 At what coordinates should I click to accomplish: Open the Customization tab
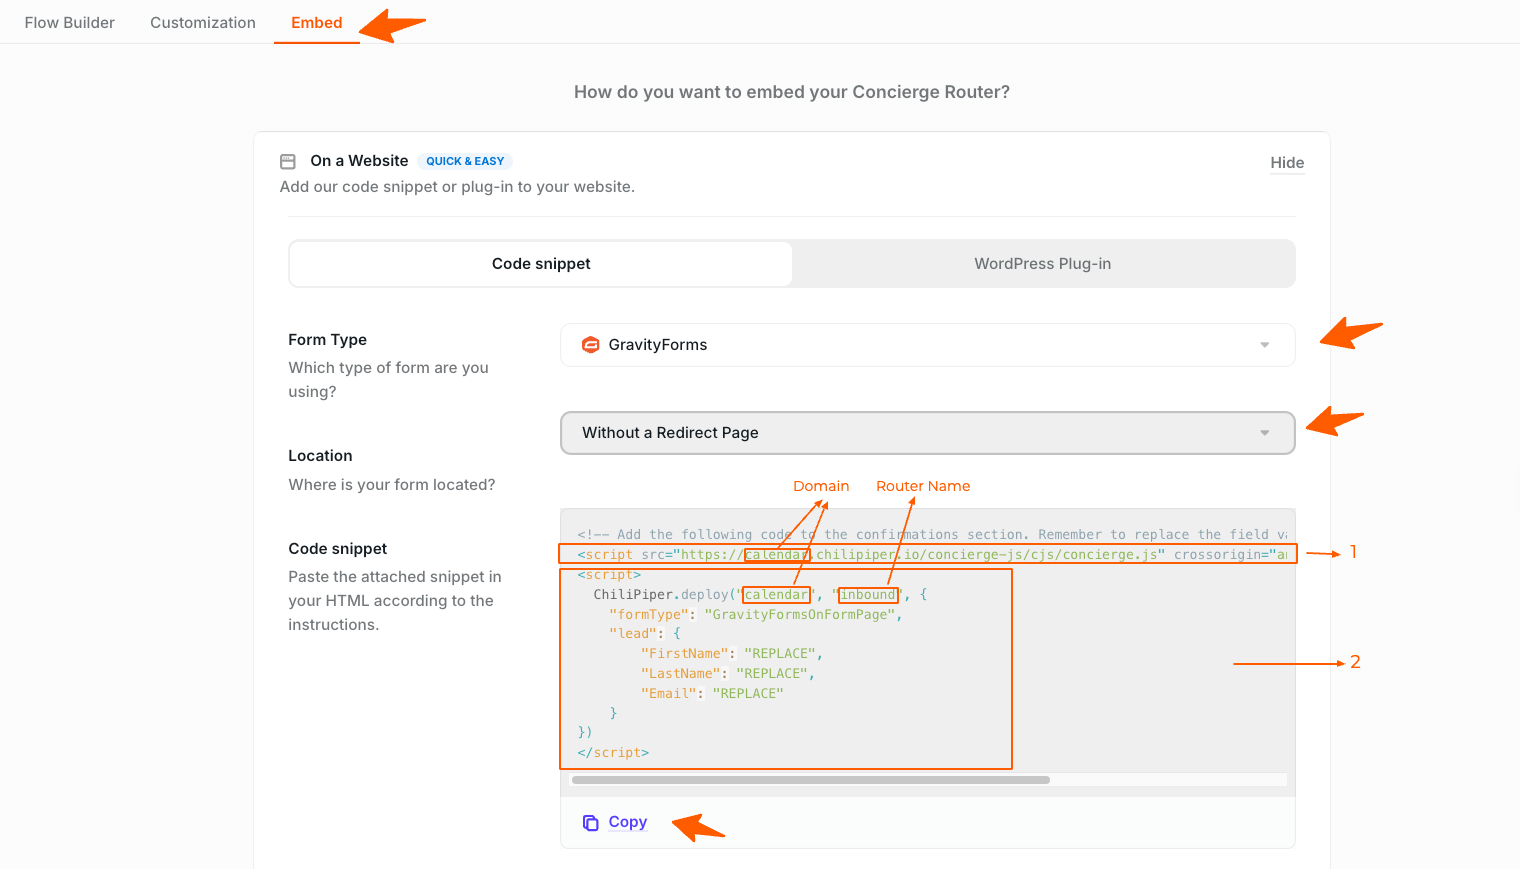tap(203, 22)
